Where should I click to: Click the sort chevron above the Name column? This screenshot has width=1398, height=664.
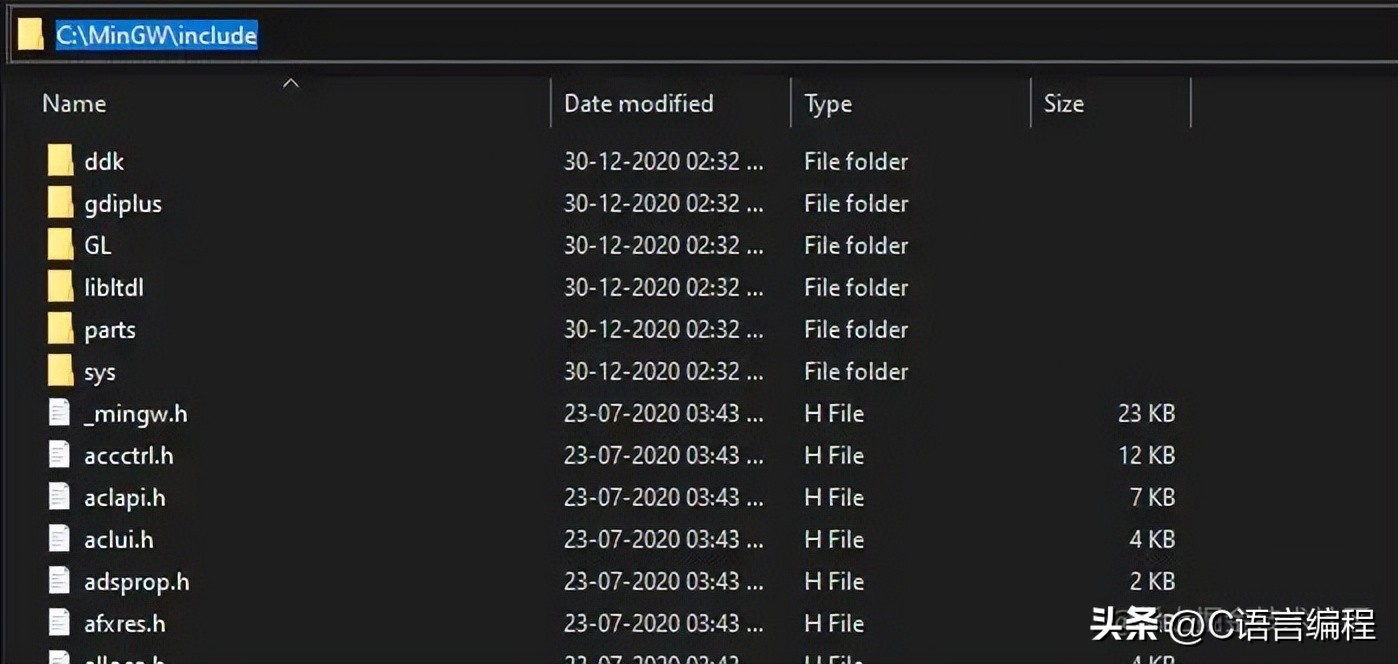click(x=291, y=84)
